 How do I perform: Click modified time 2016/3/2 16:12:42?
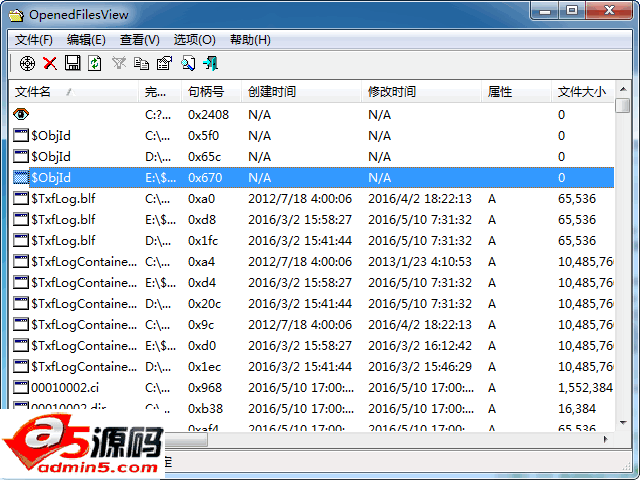tap(420, 346)
